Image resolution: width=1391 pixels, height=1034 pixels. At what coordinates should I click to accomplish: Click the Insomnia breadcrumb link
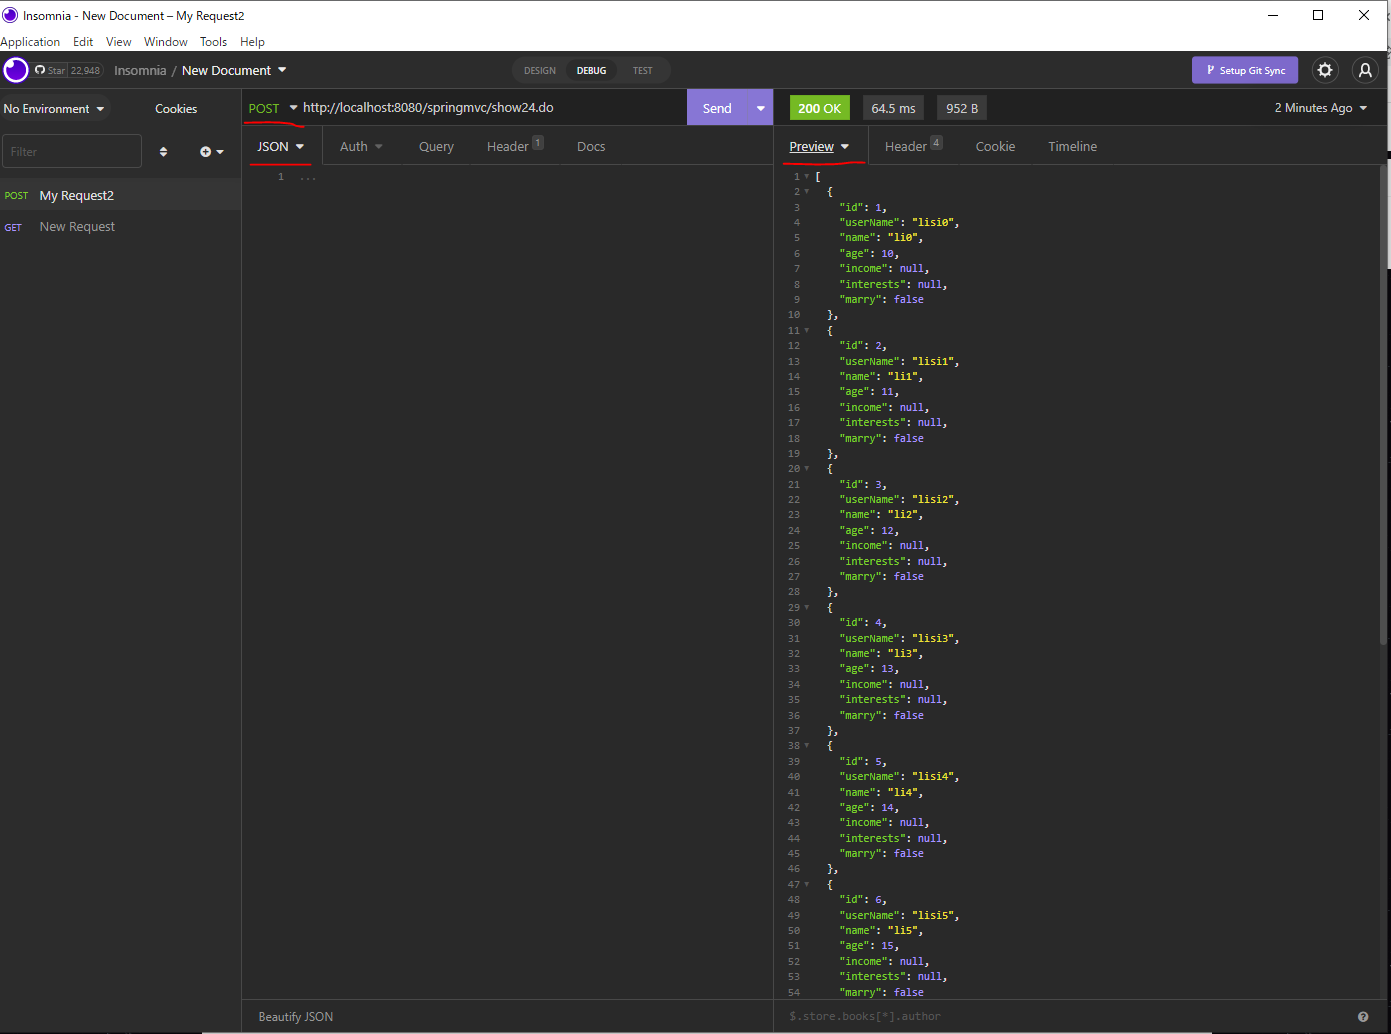140,70
